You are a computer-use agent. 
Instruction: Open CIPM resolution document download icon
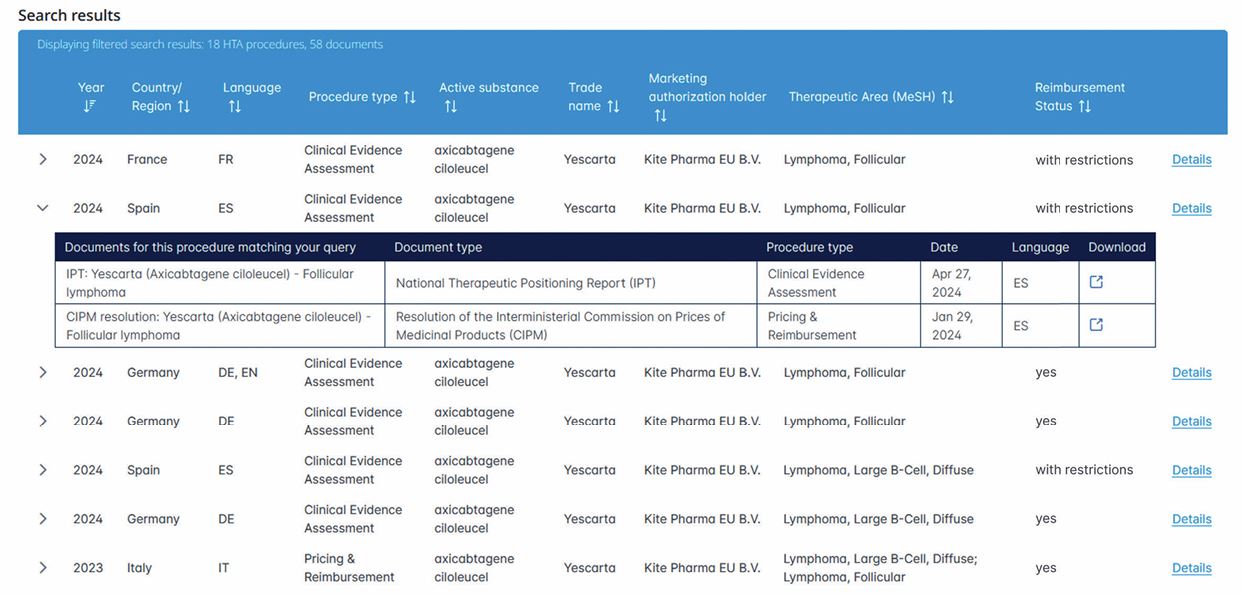tap(1096, 325)
